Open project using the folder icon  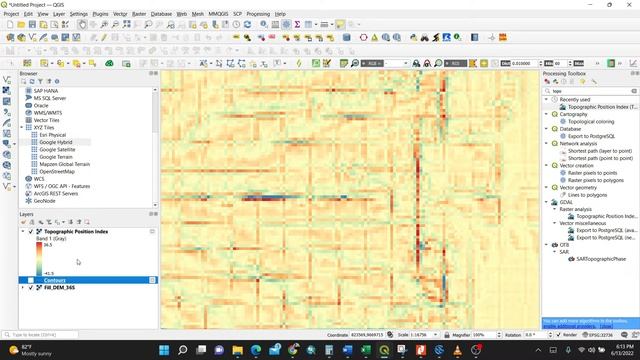tap(21, 24)
